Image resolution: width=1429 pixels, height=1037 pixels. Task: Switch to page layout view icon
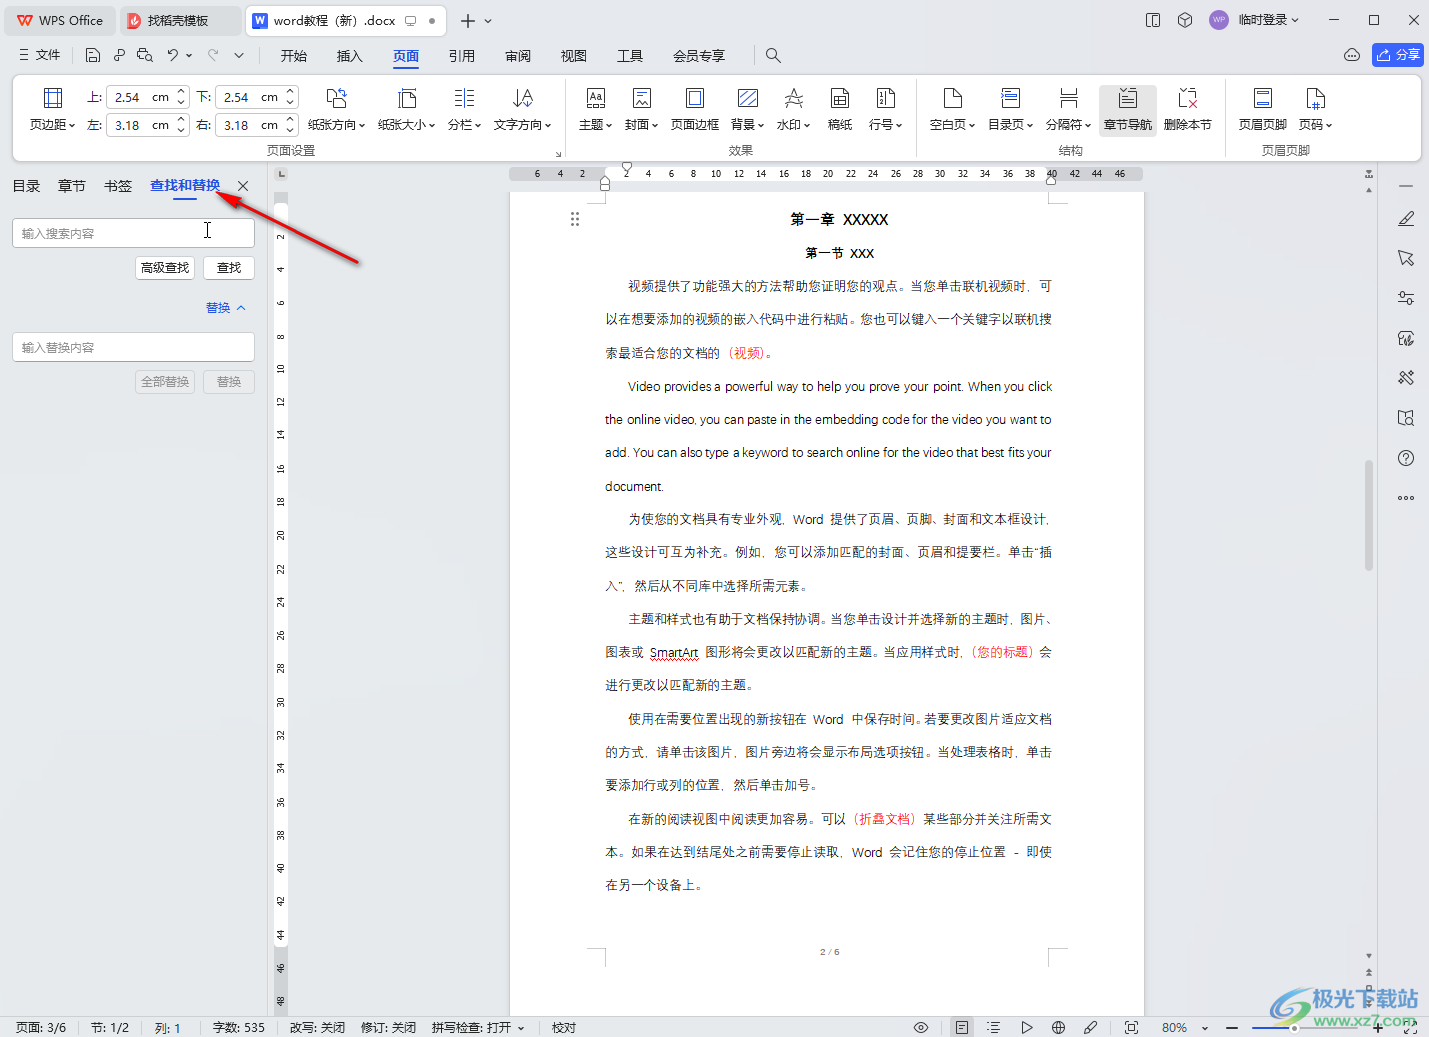coord(961,1027)
